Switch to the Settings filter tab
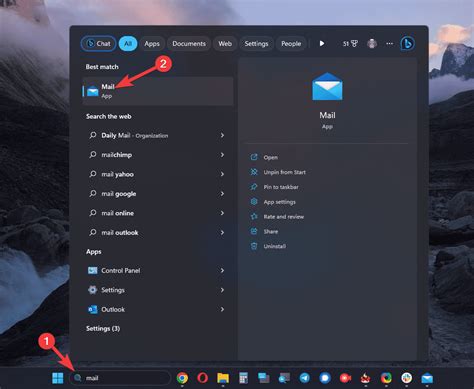This screenshot has height=389, width=474. [x=256, y=44]
